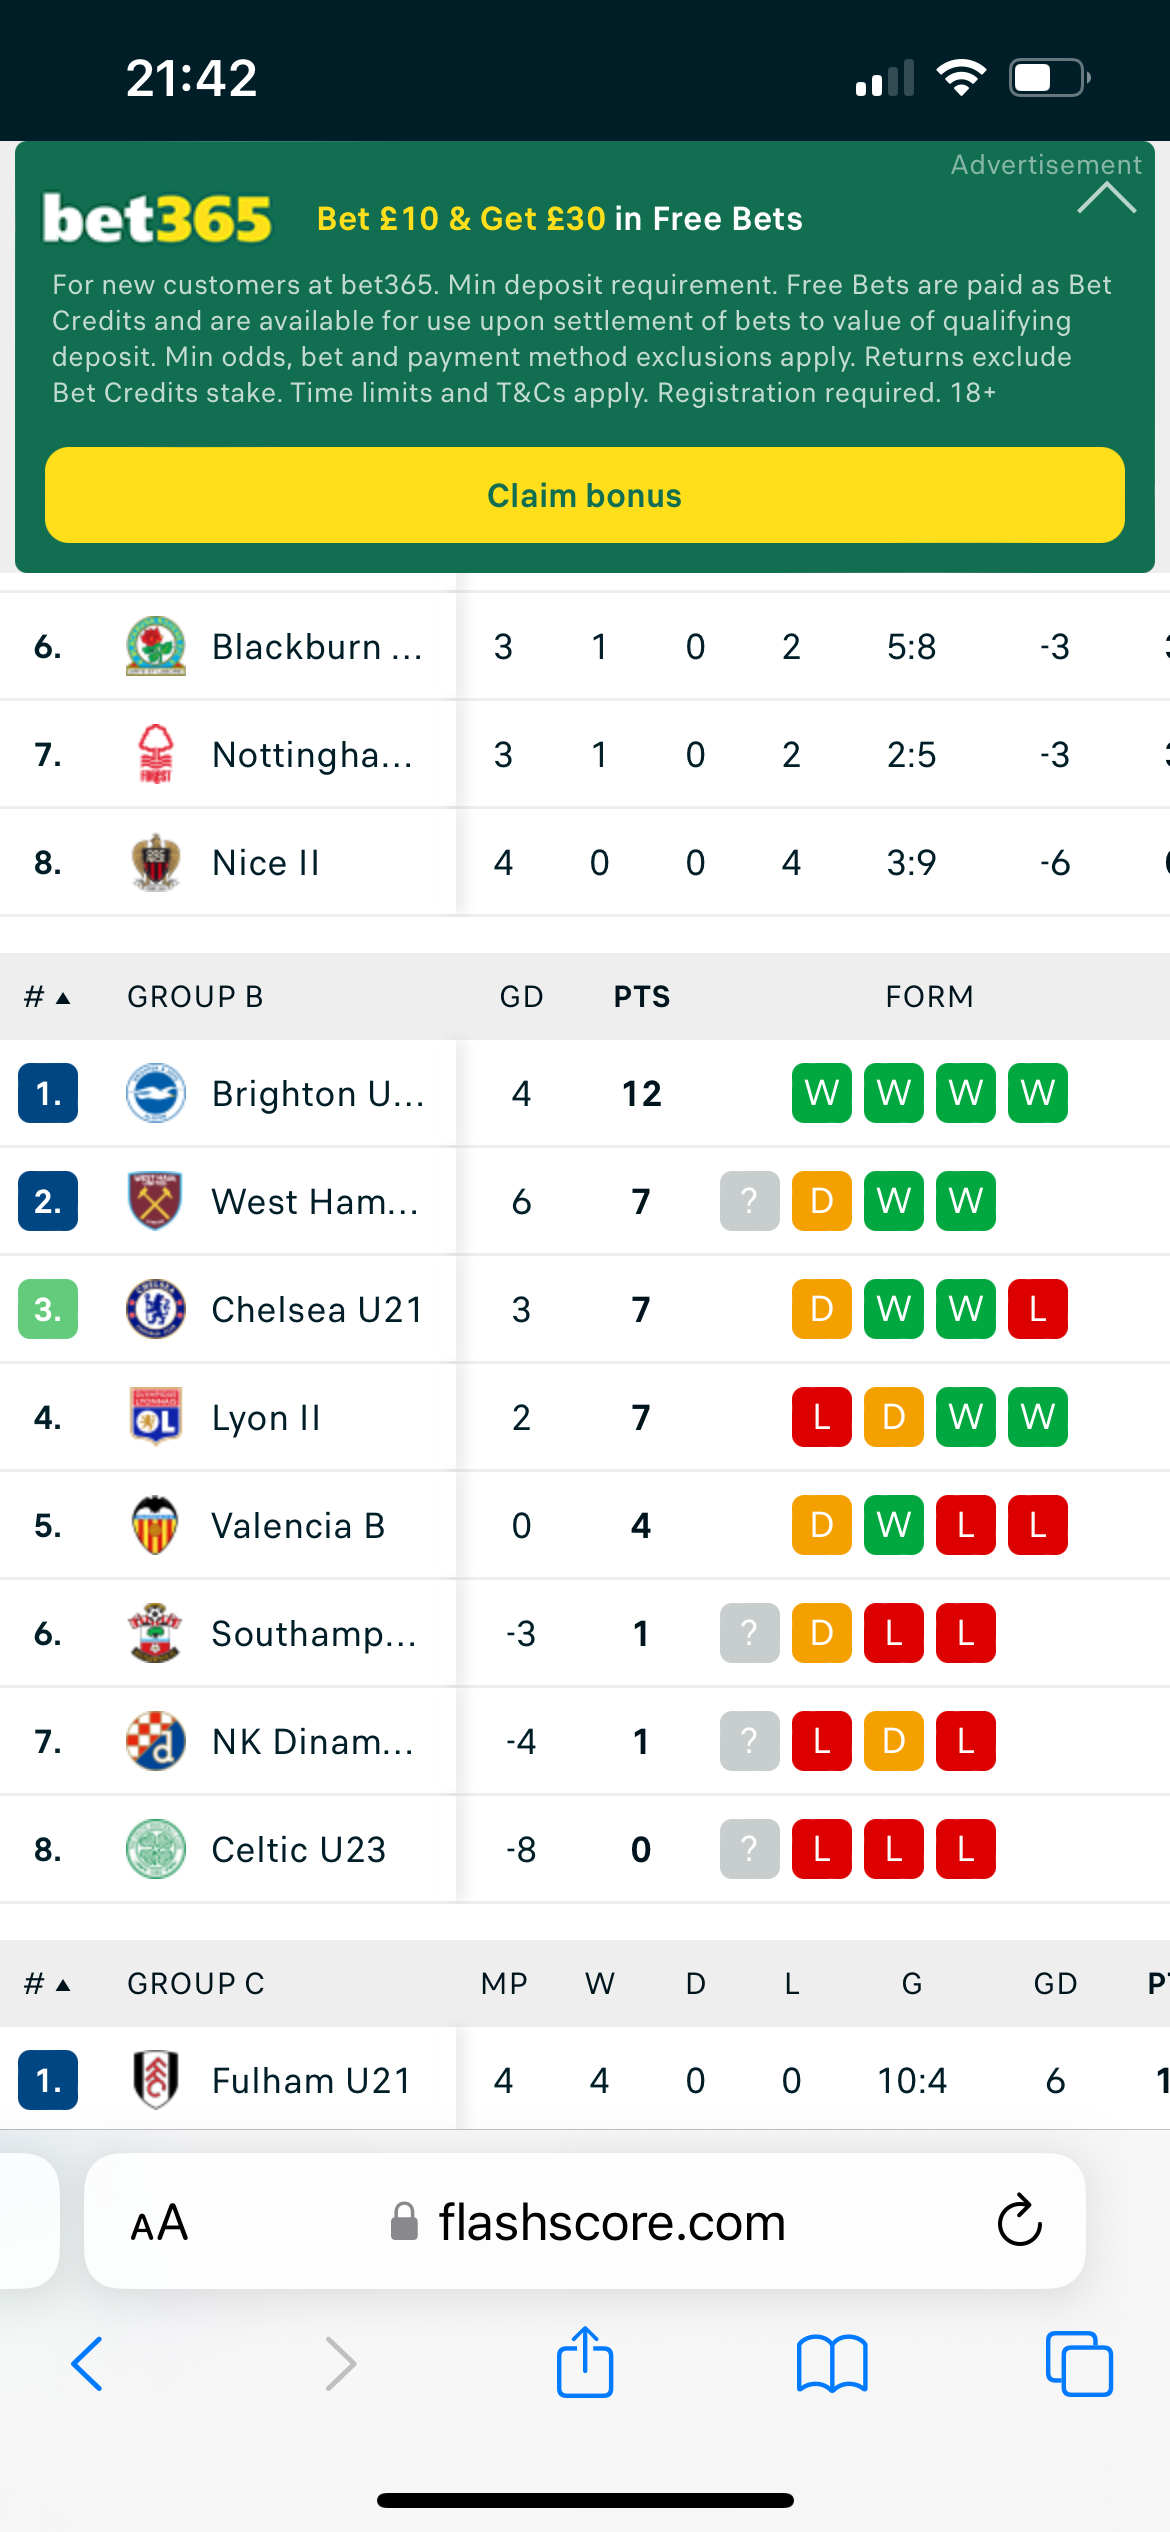Tap Safari back arrow icon

coord(87,2364)
